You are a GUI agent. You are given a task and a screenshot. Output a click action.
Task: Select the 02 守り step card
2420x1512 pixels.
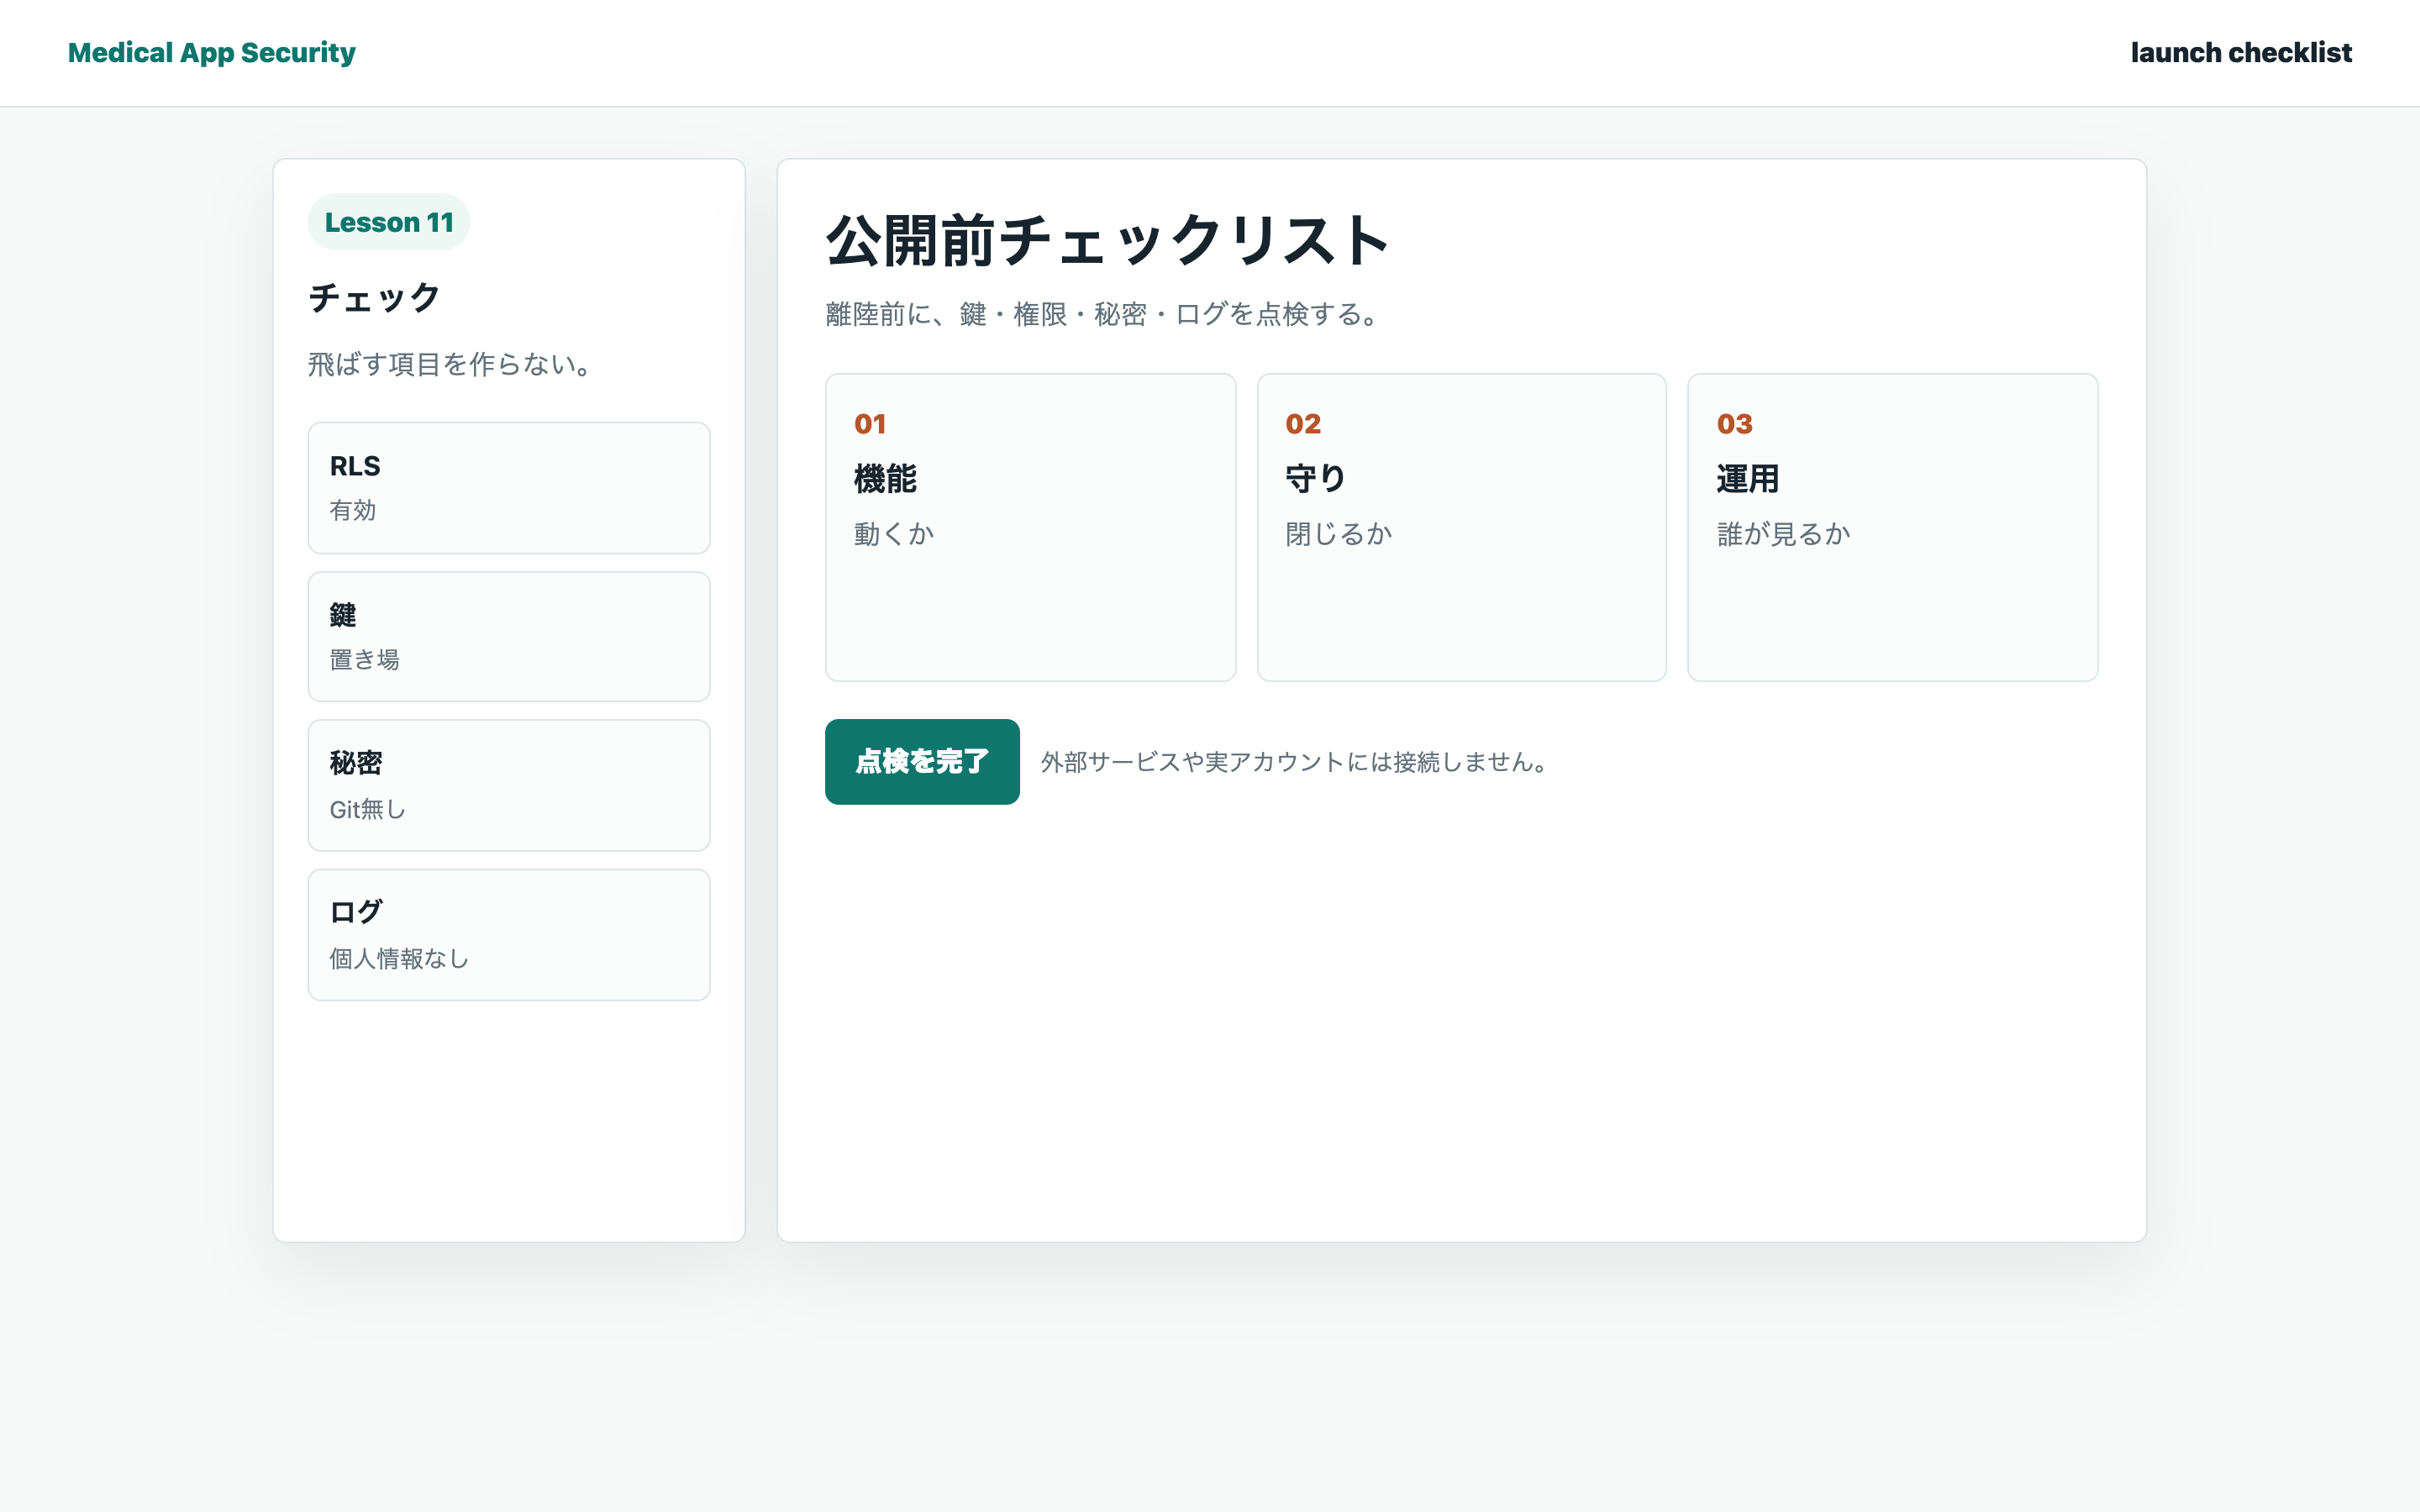point(1461,528)
